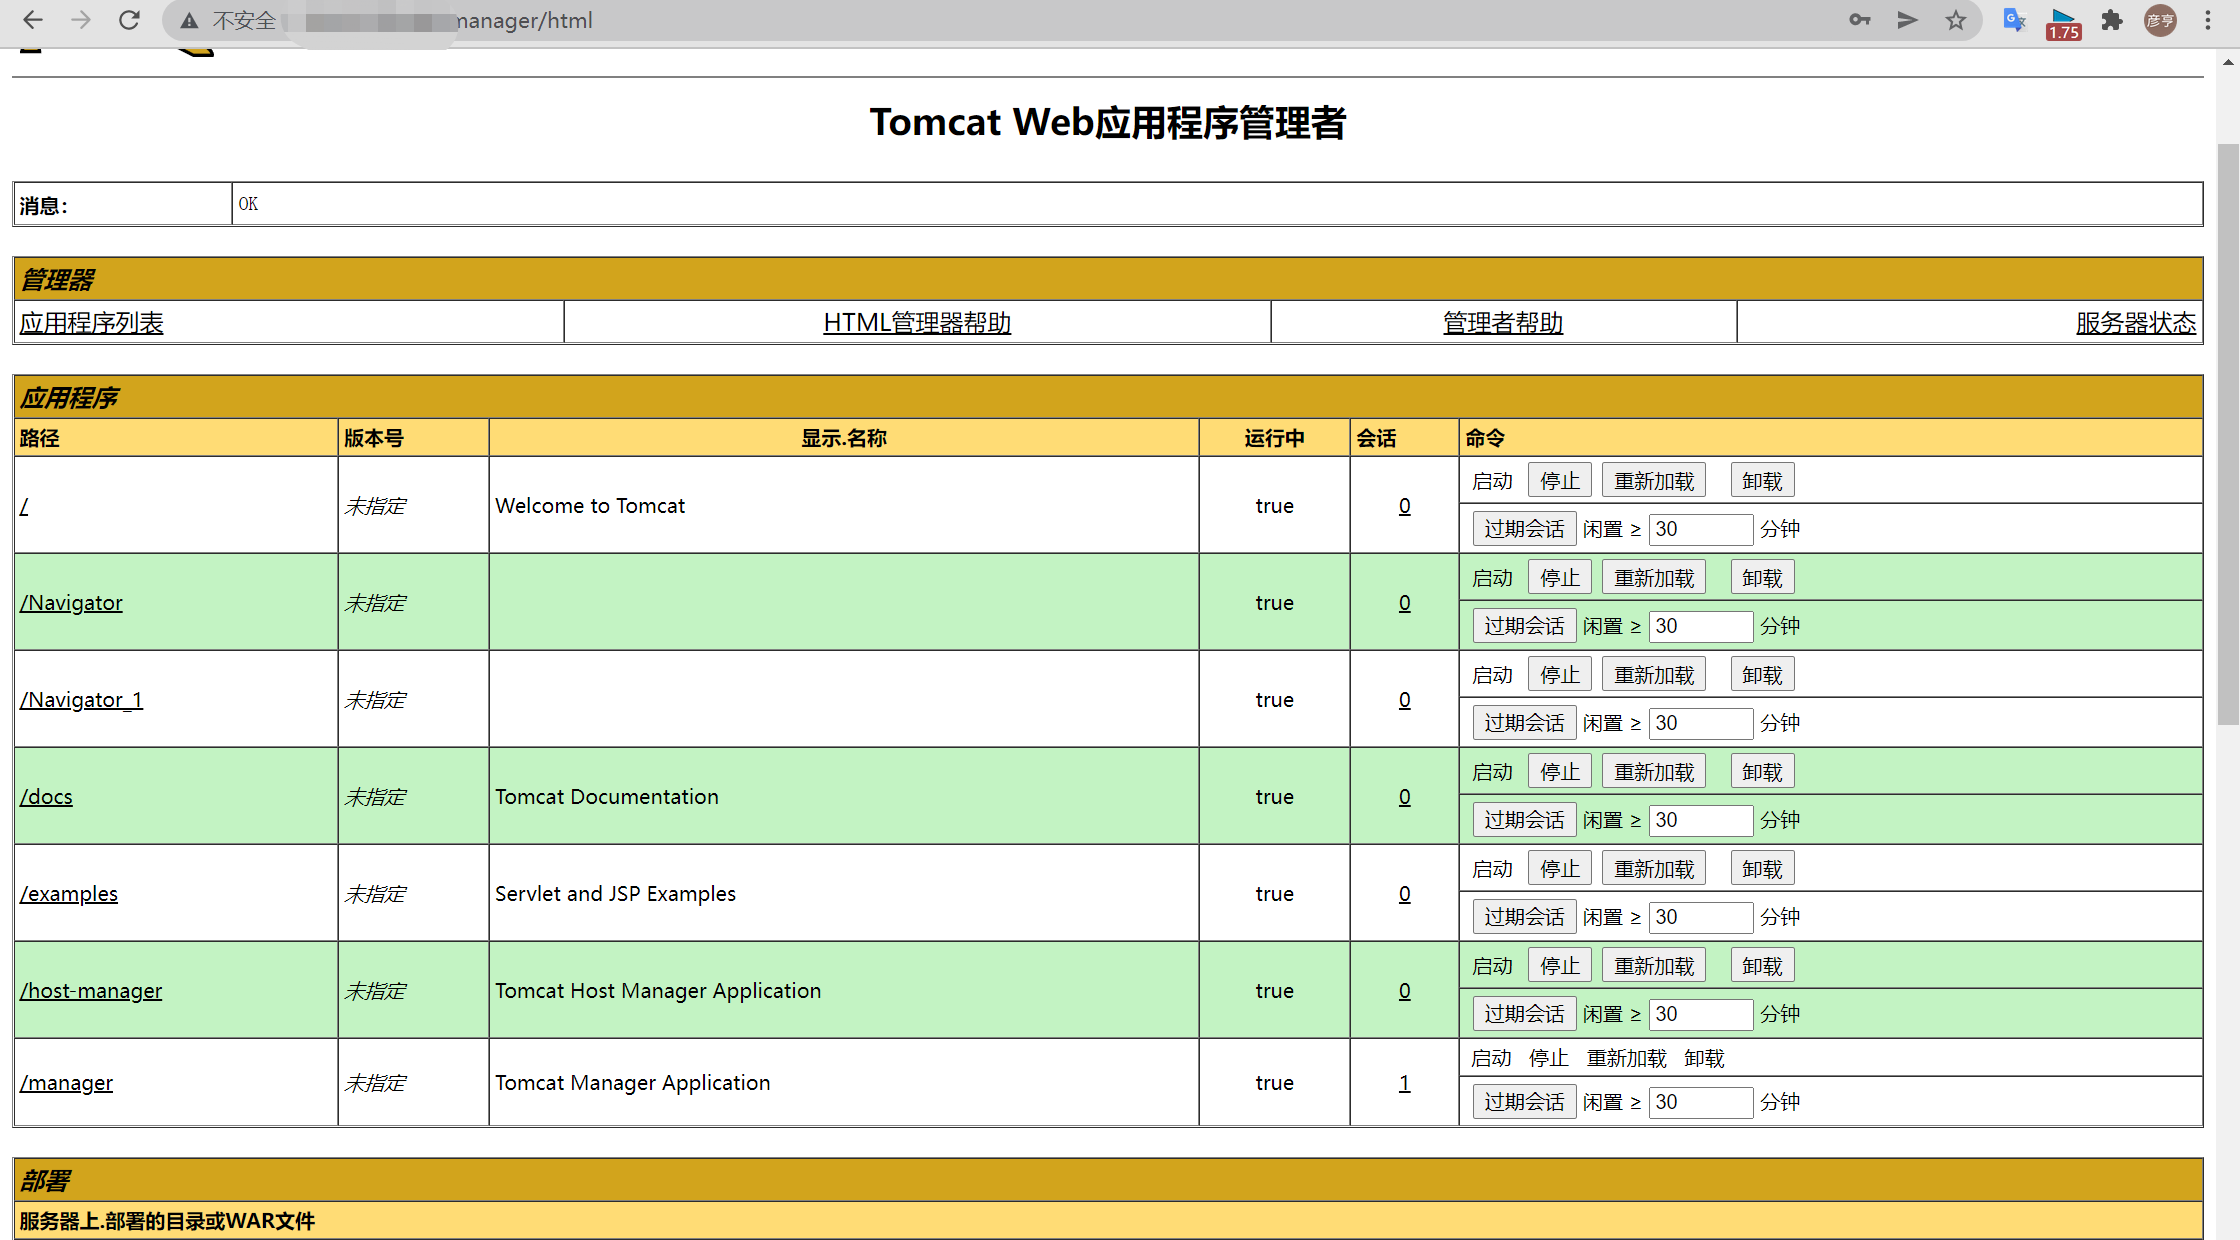This screenshot has height=1240, width=2240.
Task: Expire sessions for /Navigator_1
Action: 1524,723
